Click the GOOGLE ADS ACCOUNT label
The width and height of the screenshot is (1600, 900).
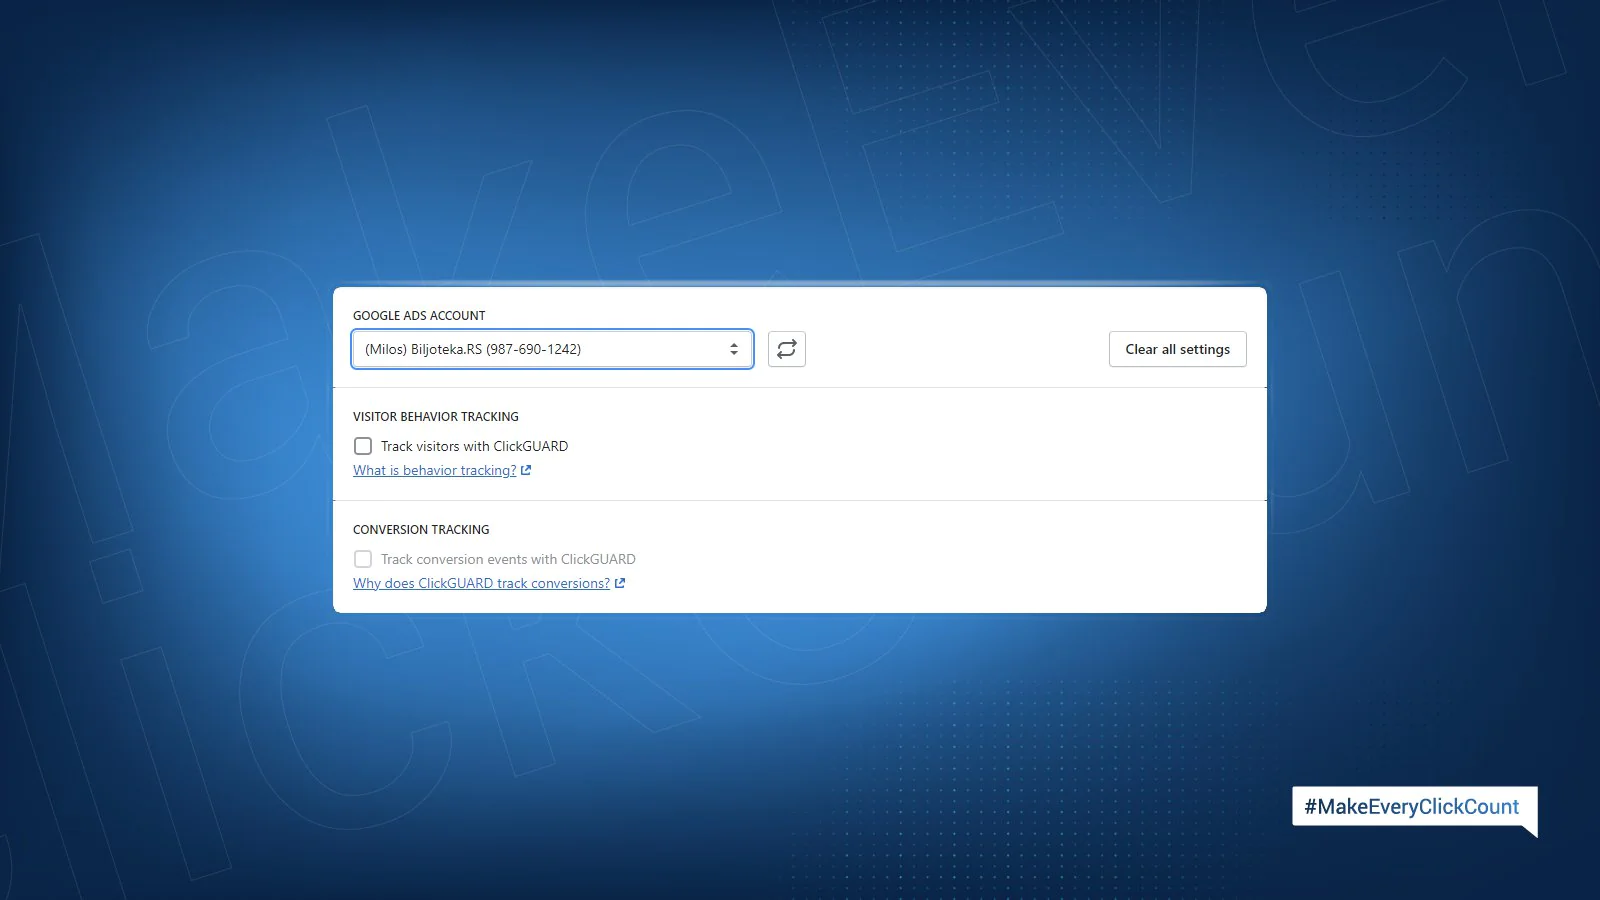tap(419, 315)
